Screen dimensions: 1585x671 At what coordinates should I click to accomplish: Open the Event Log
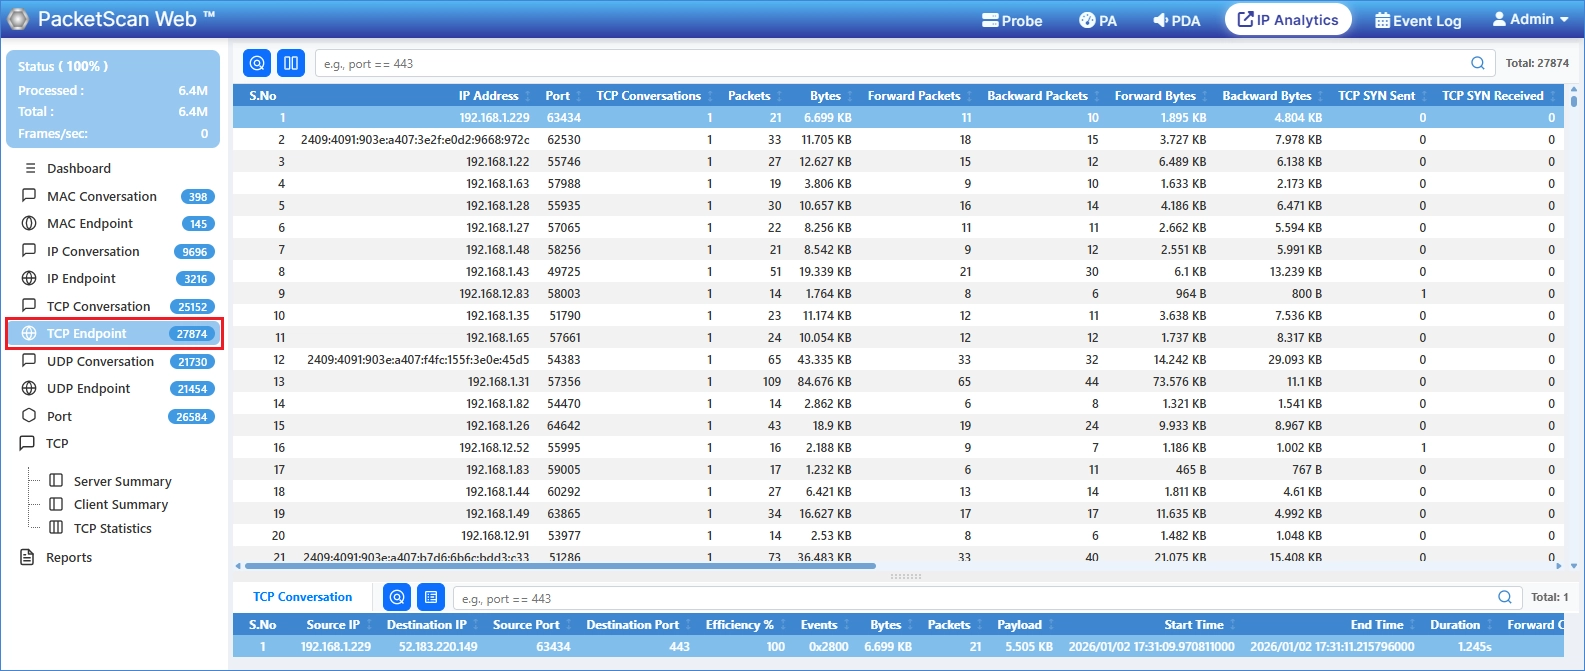1418,20
